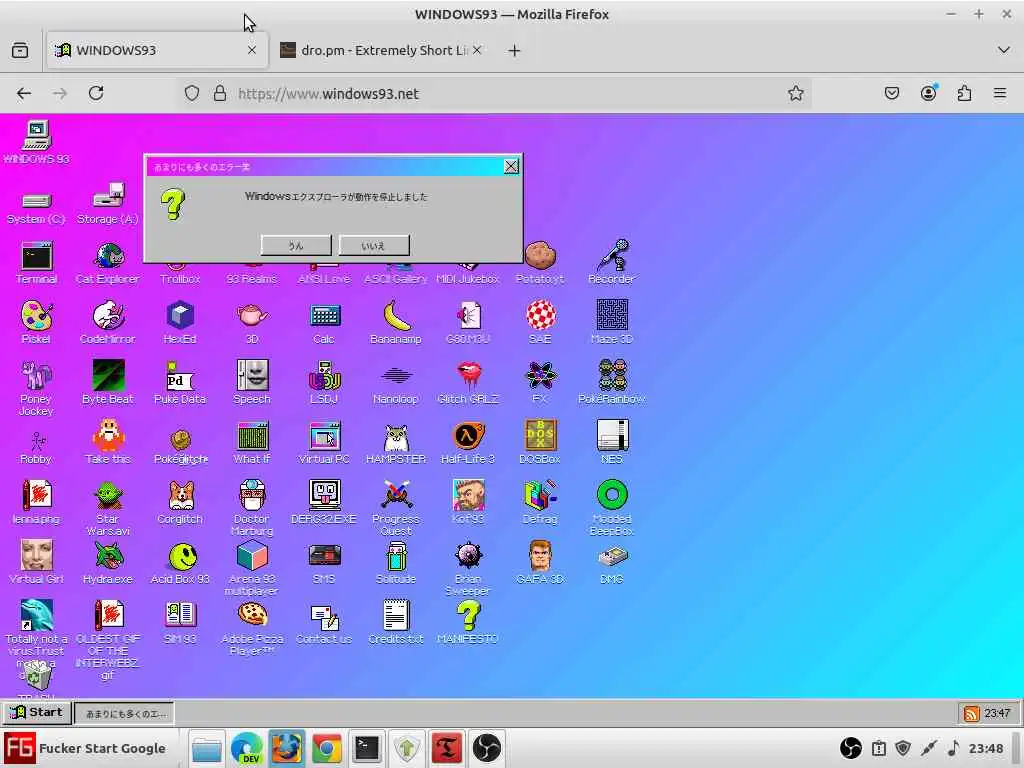Image resolution: width=1024 pixels, height=768 pixels.
Task: Open the Potato.yt icon
Action: tap(540, 263)
